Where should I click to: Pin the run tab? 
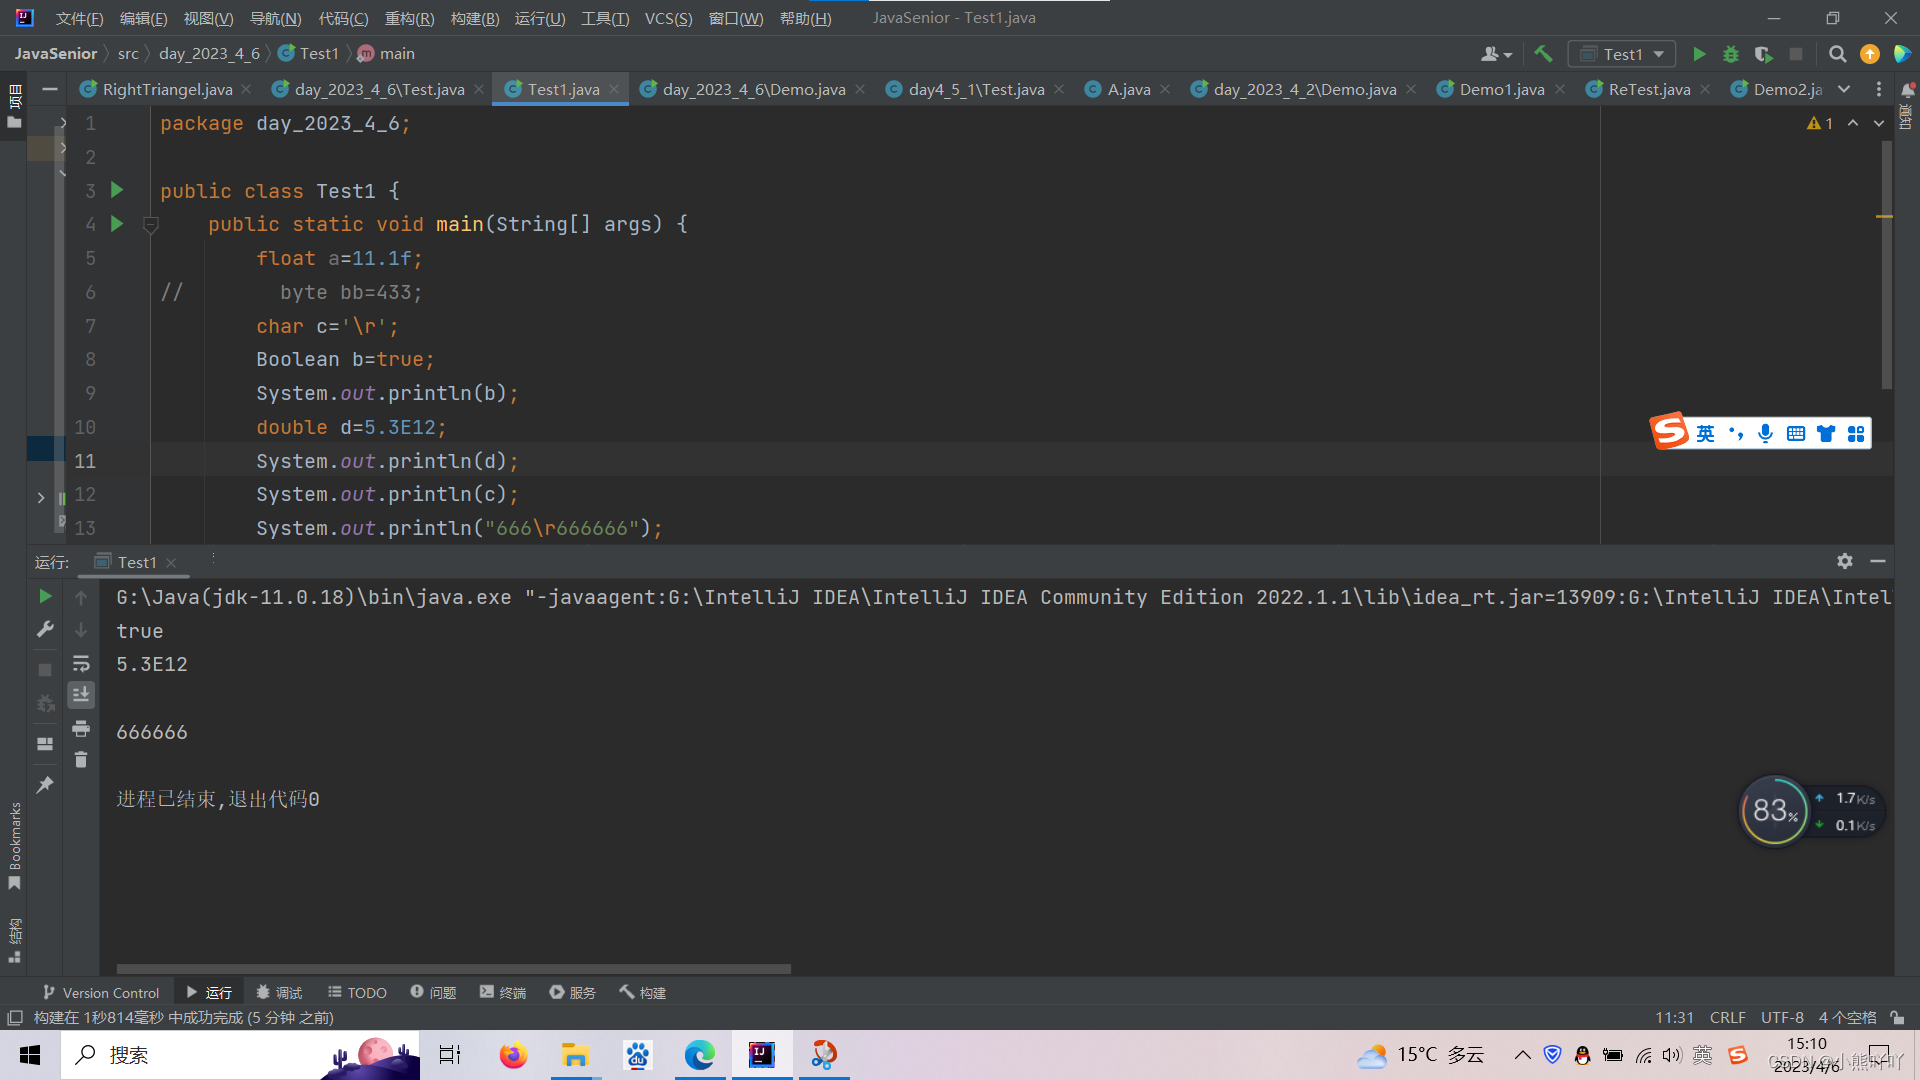tap(45, 785)
